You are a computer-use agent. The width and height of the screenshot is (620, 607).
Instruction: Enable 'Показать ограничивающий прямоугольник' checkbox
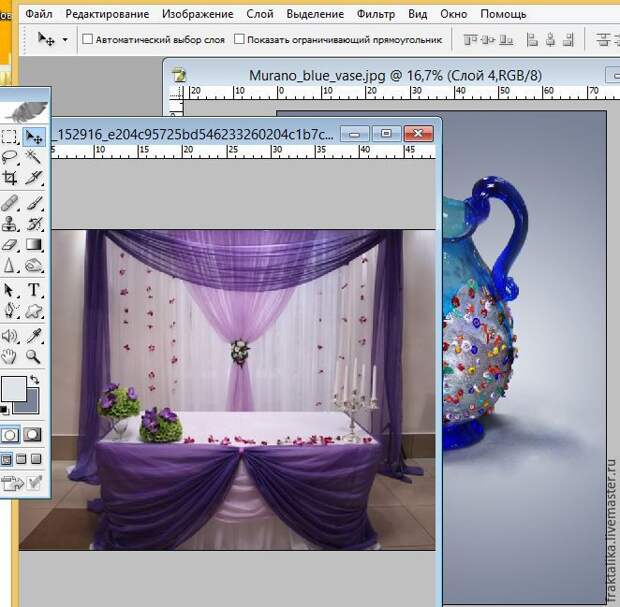(239, 39)
